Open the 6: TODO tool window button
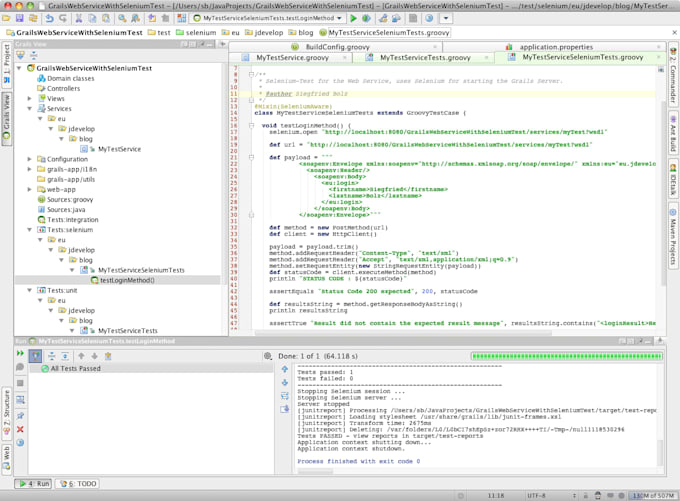This screenshot has height=501, width=680. [x=78, y=483]
